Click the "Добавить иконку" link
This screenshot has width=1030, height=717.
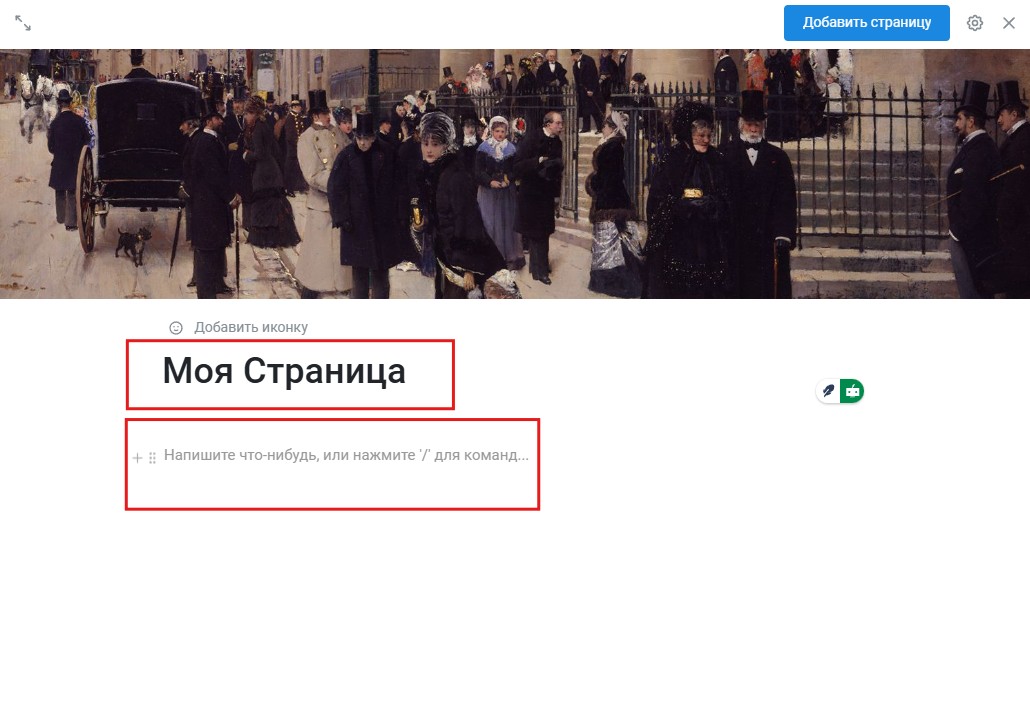(x=251, y=328)
